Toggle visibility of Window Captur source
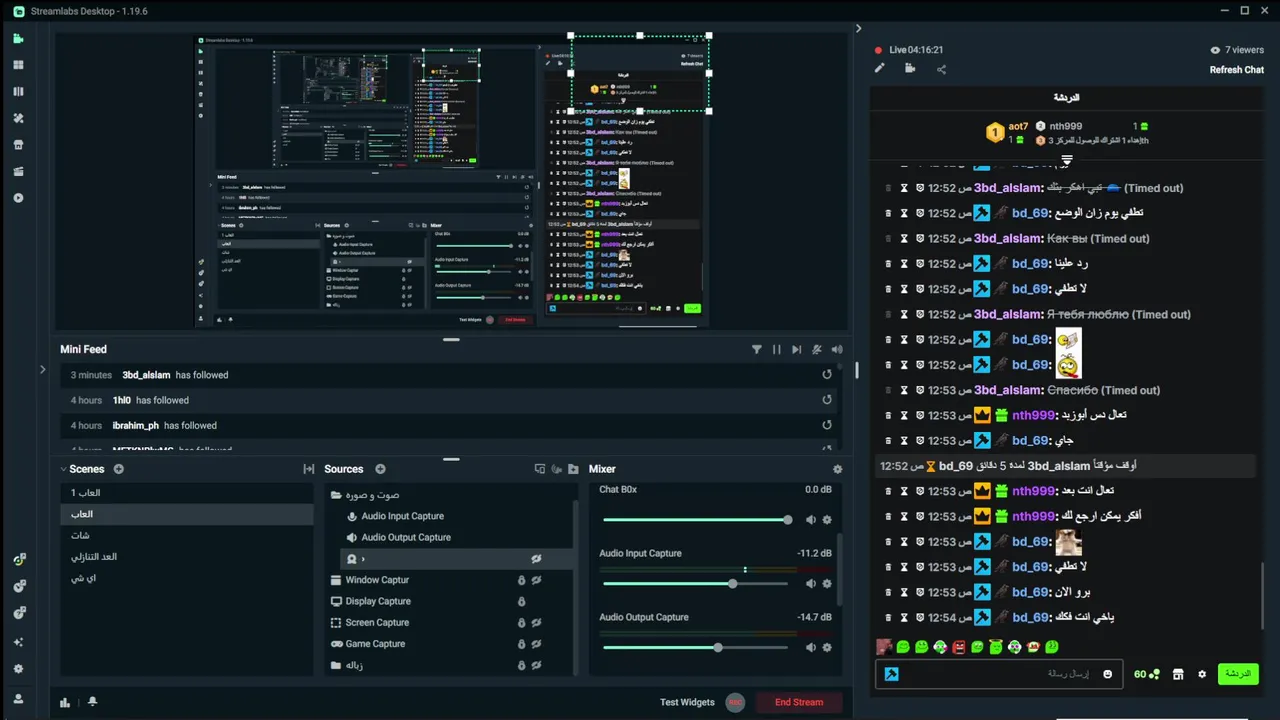Screen dimensions: 1280x720 click(537, 580)
